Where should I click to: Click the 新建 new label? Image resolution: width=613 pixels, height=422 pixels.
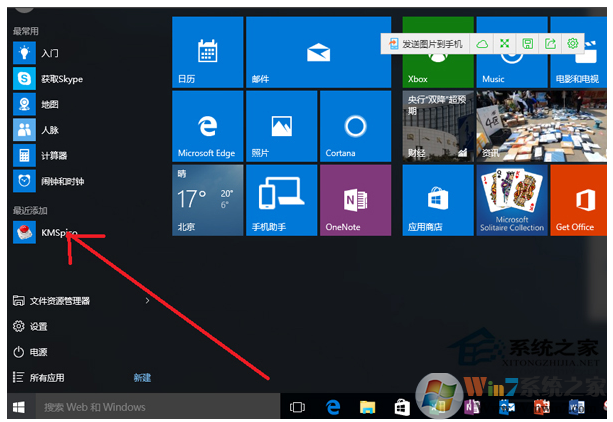(x=142, y=377)
